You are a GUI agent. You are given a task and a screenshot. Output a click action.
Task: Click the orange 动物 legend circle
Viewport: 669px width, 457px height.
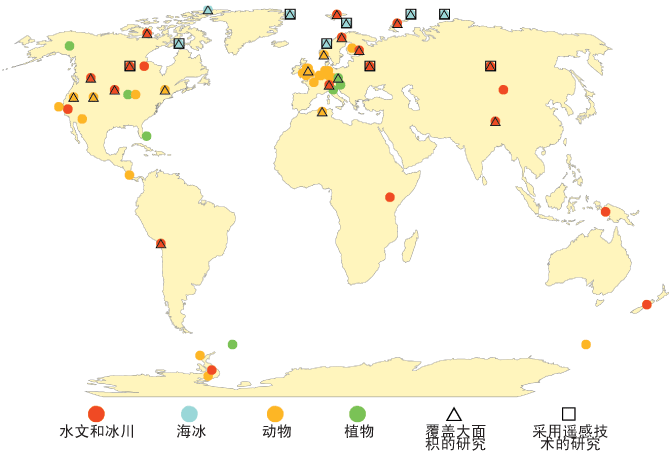click(x=275, y=414)
